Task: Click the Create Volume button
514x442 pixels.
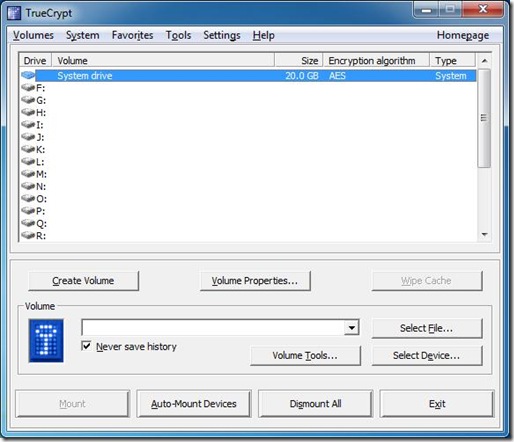Action: [83, 281]
